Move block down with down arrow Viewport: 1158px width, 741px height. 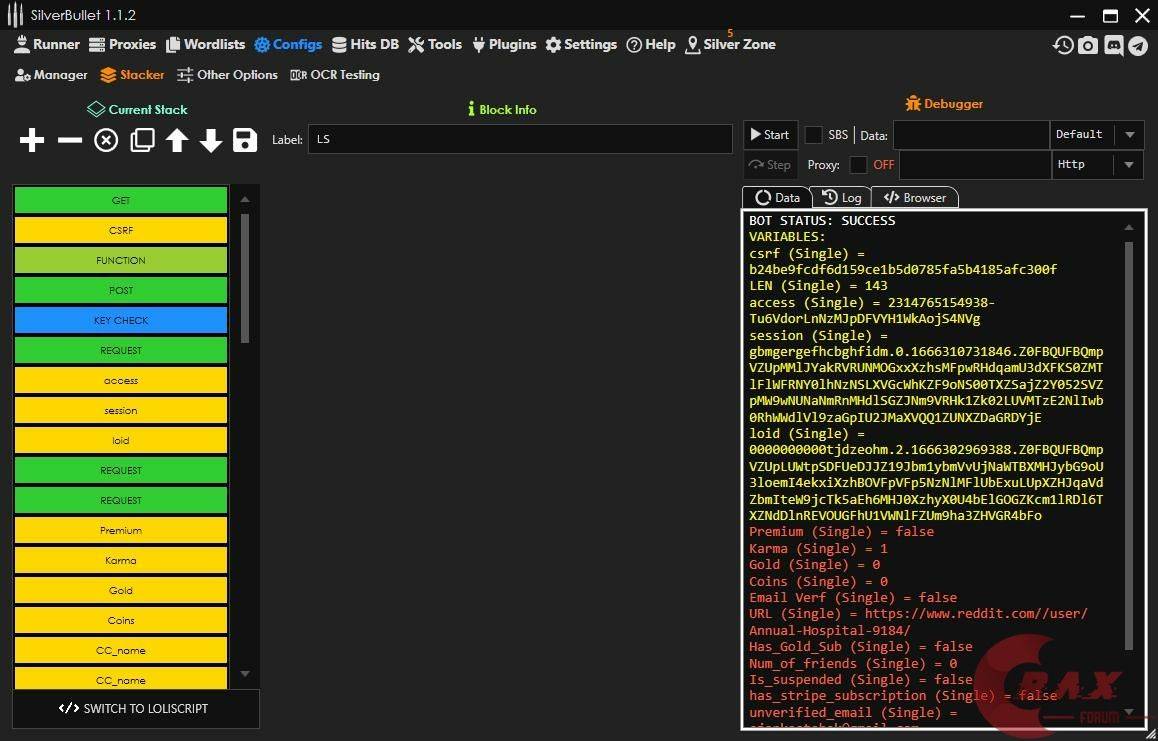(211, 140)
